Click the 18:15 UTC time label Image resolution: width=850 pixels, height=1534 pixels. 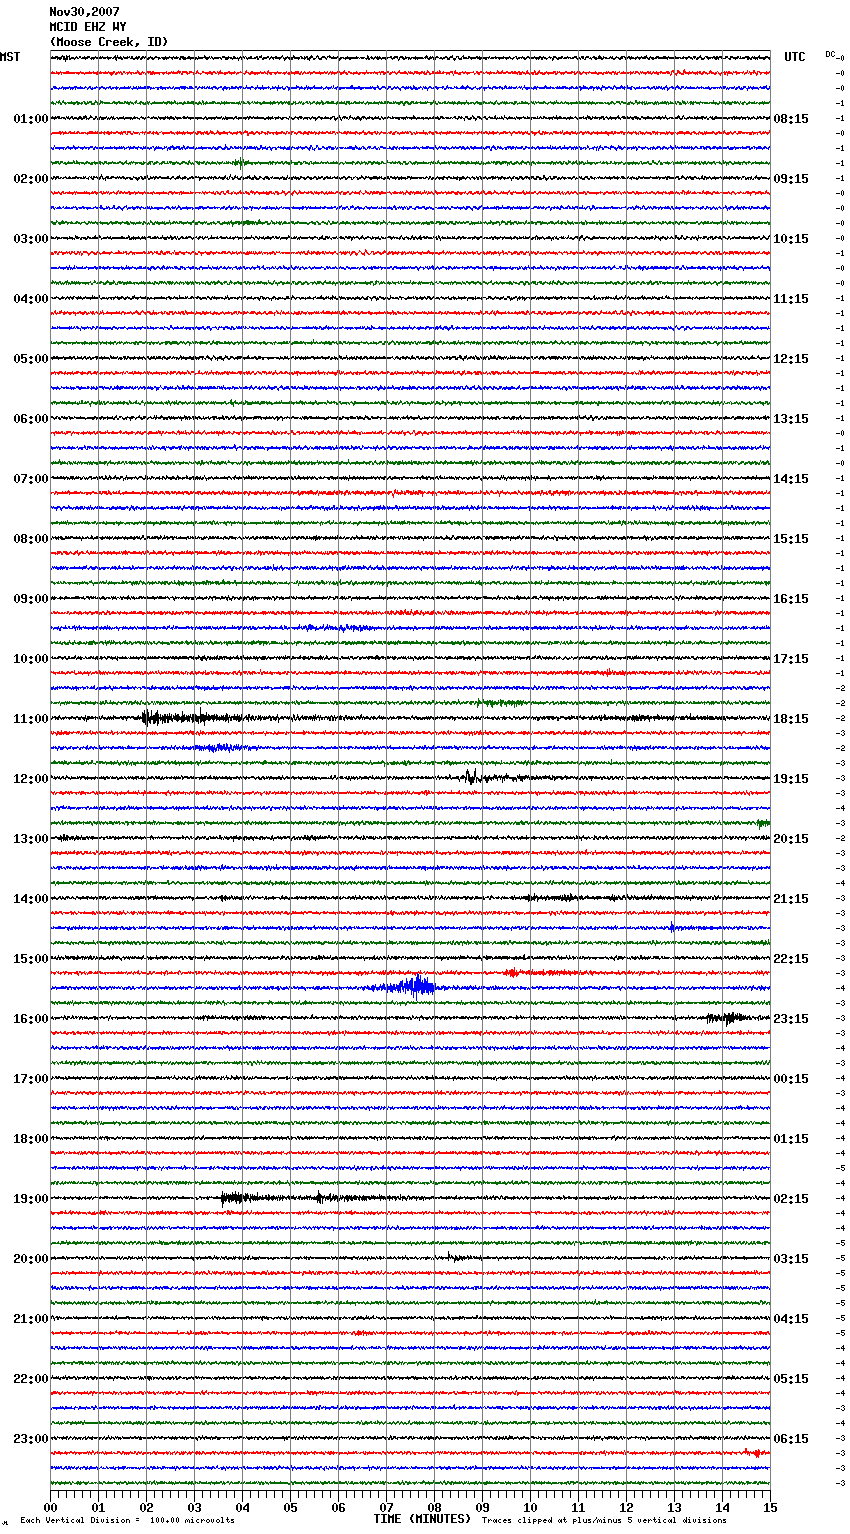coord(791,719)
